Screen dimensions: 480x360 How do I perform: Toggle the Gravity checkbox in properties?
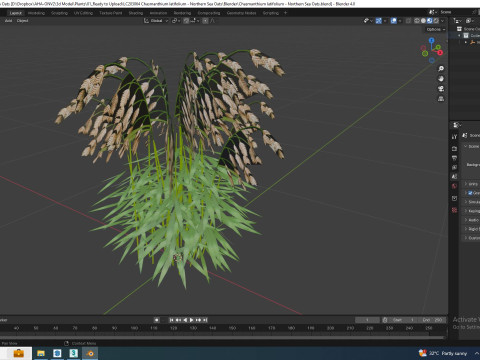[470, 193]
